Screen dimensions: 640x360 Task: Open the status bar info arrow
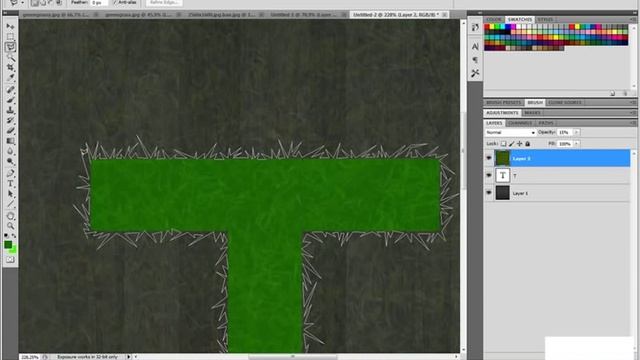[129, 357]
